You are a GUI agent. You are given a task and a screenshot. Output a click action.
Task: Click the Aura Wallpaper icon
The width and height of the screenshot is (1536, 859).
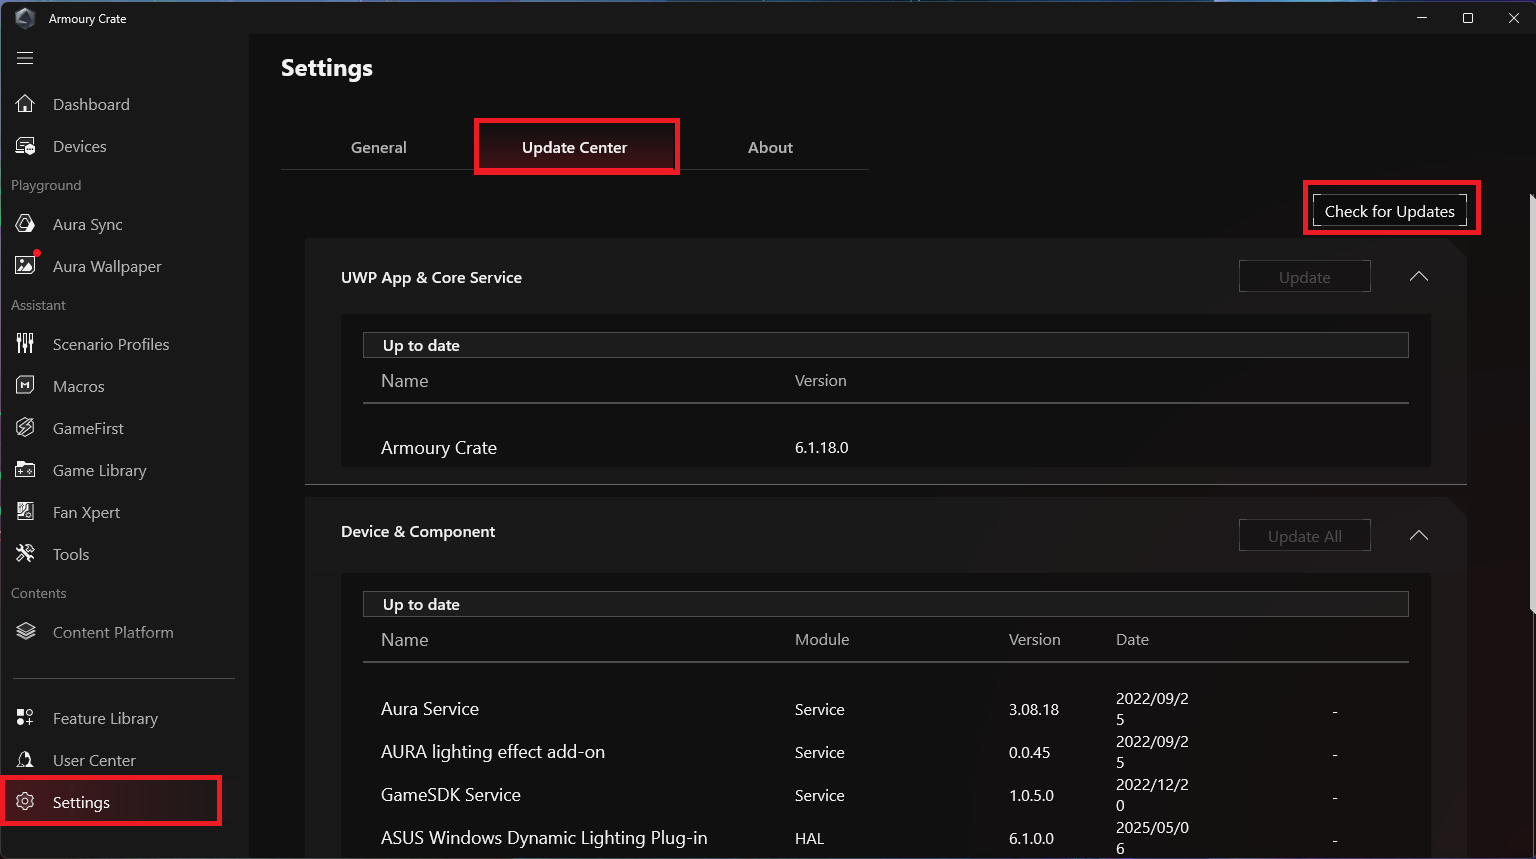coord(25,266)
